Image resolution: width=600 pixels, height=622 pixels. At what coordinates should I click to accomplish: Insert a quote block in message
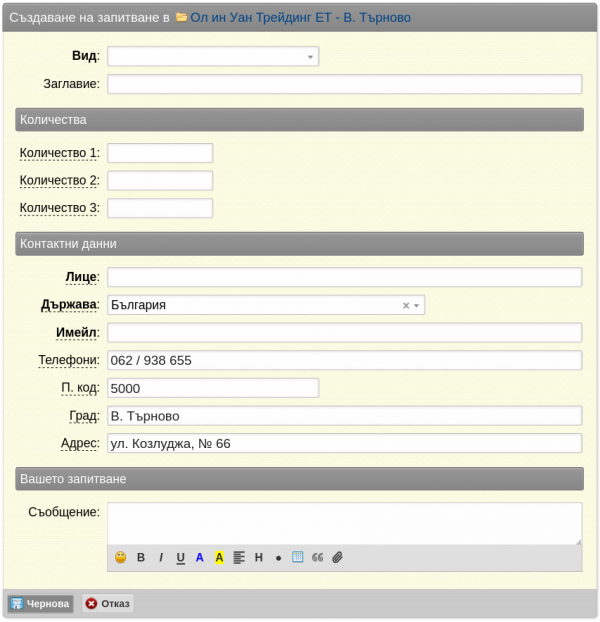[317, 558]
